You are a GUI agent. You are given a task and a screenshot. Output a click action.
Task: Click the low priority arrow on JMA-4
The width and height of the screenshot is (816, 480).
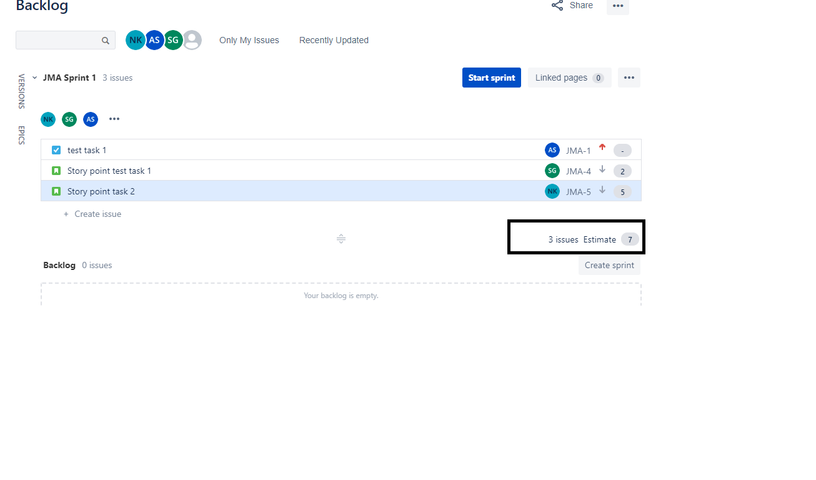[x=602, y=169]
